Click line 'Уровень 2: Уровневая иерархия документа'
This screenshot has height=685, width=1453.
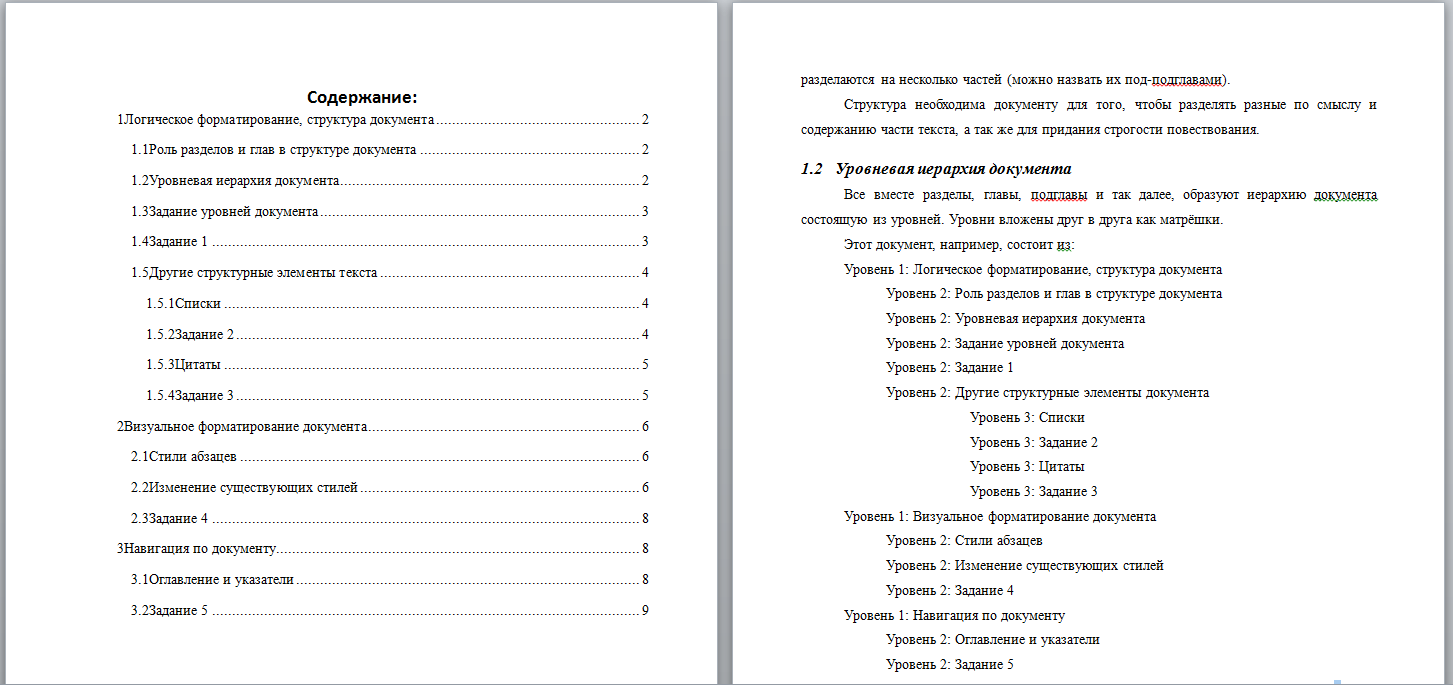pyautogui.click(x=1016, y=319)
